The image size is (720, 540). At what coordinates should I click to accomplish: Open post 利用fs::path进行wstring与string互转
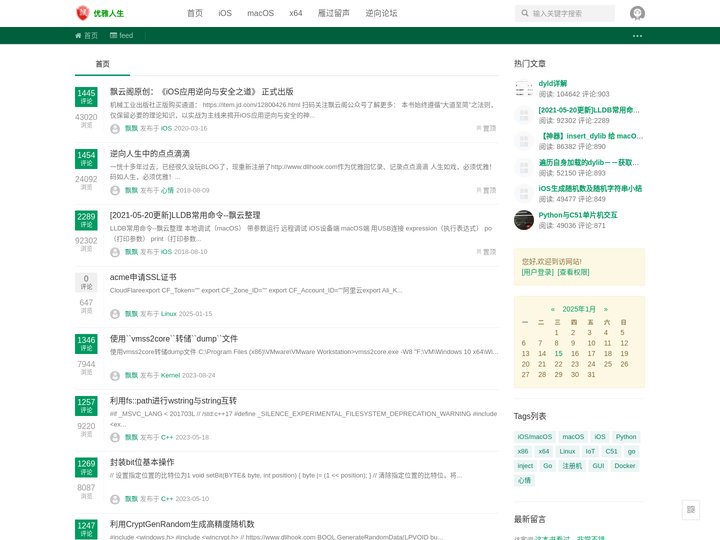(173, 401)
